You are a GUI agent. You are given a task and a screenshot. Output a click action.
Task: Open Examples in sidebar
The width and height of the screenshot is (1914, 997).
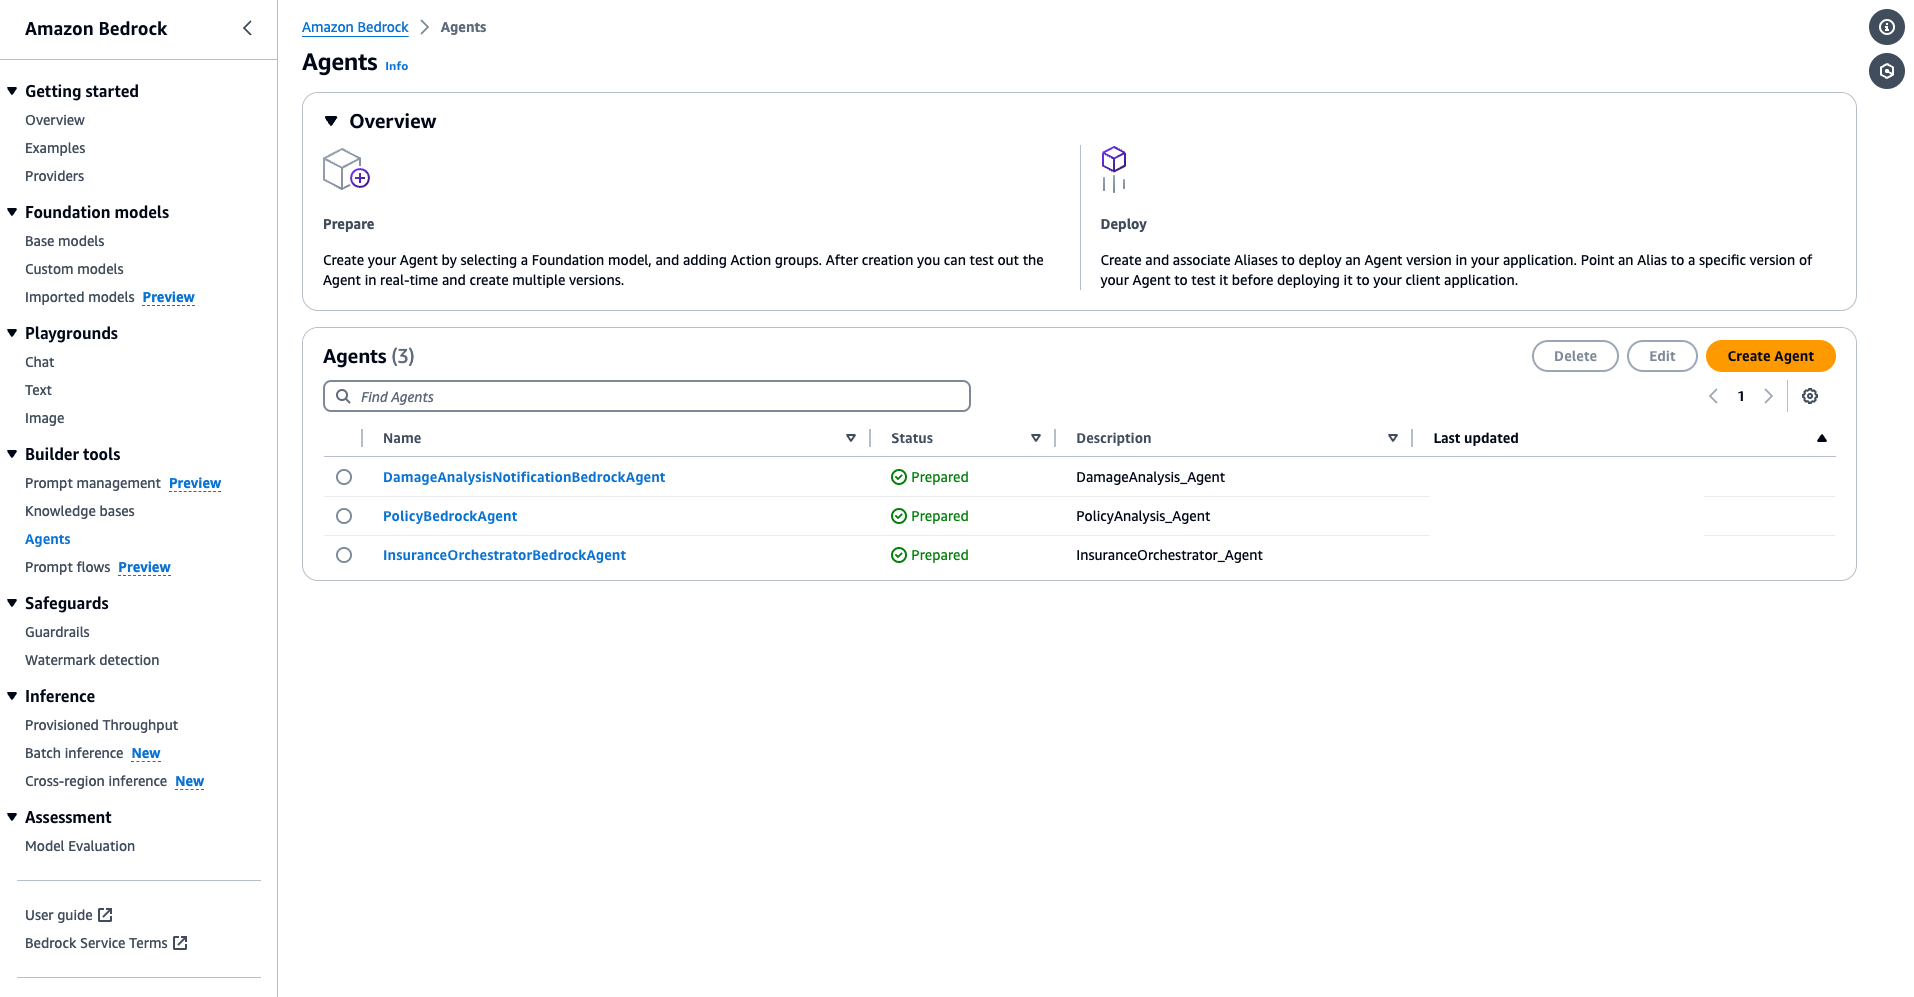click(55, 148)
